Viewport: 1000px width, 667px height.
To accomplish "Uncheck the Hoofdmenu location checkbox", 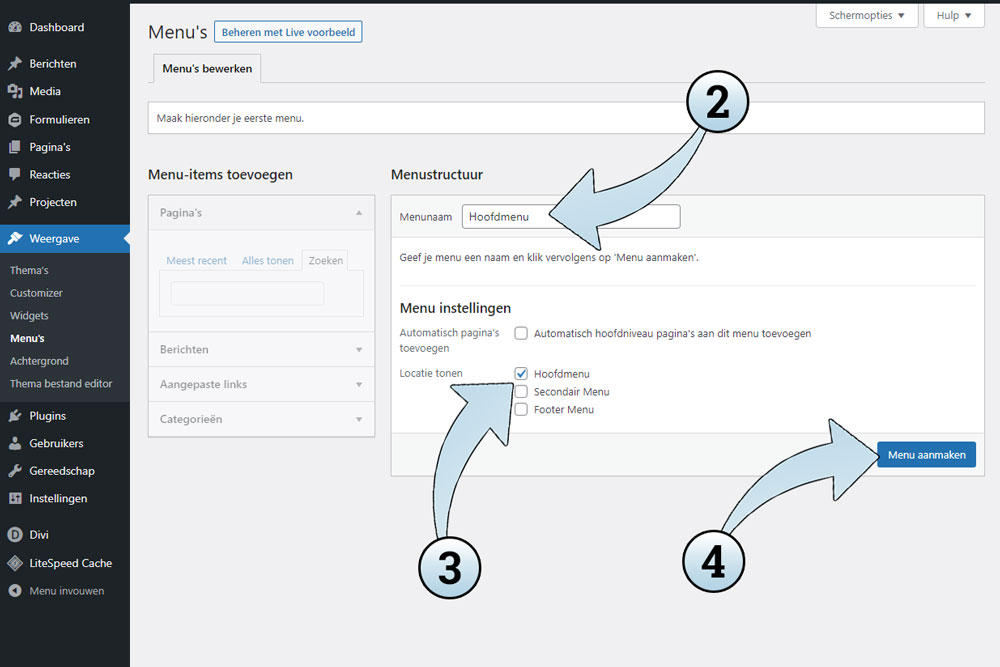I will pos(521,374).
